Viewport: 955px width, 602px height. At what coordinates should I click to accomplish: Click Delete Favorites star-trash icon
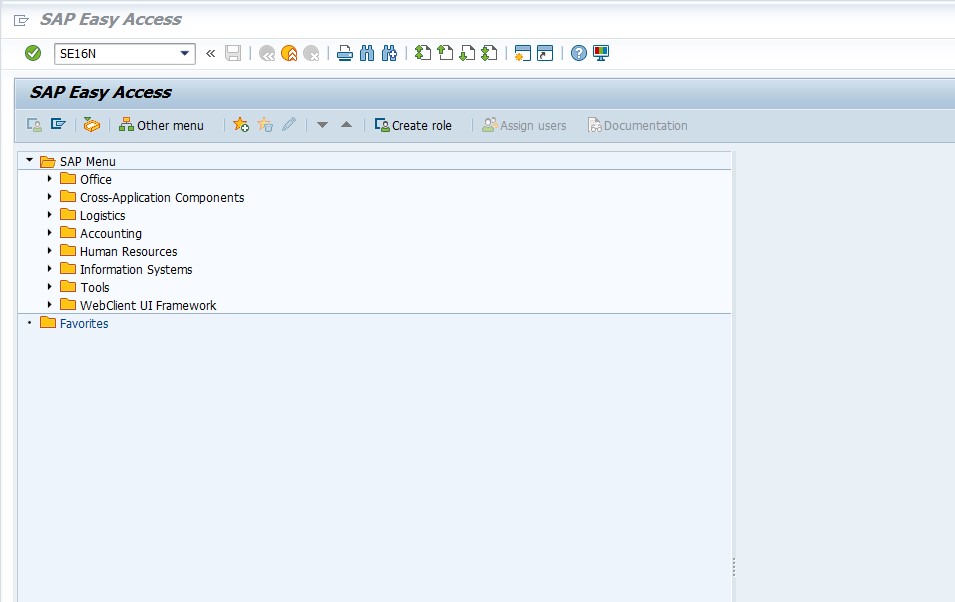(x=265, y=125)
